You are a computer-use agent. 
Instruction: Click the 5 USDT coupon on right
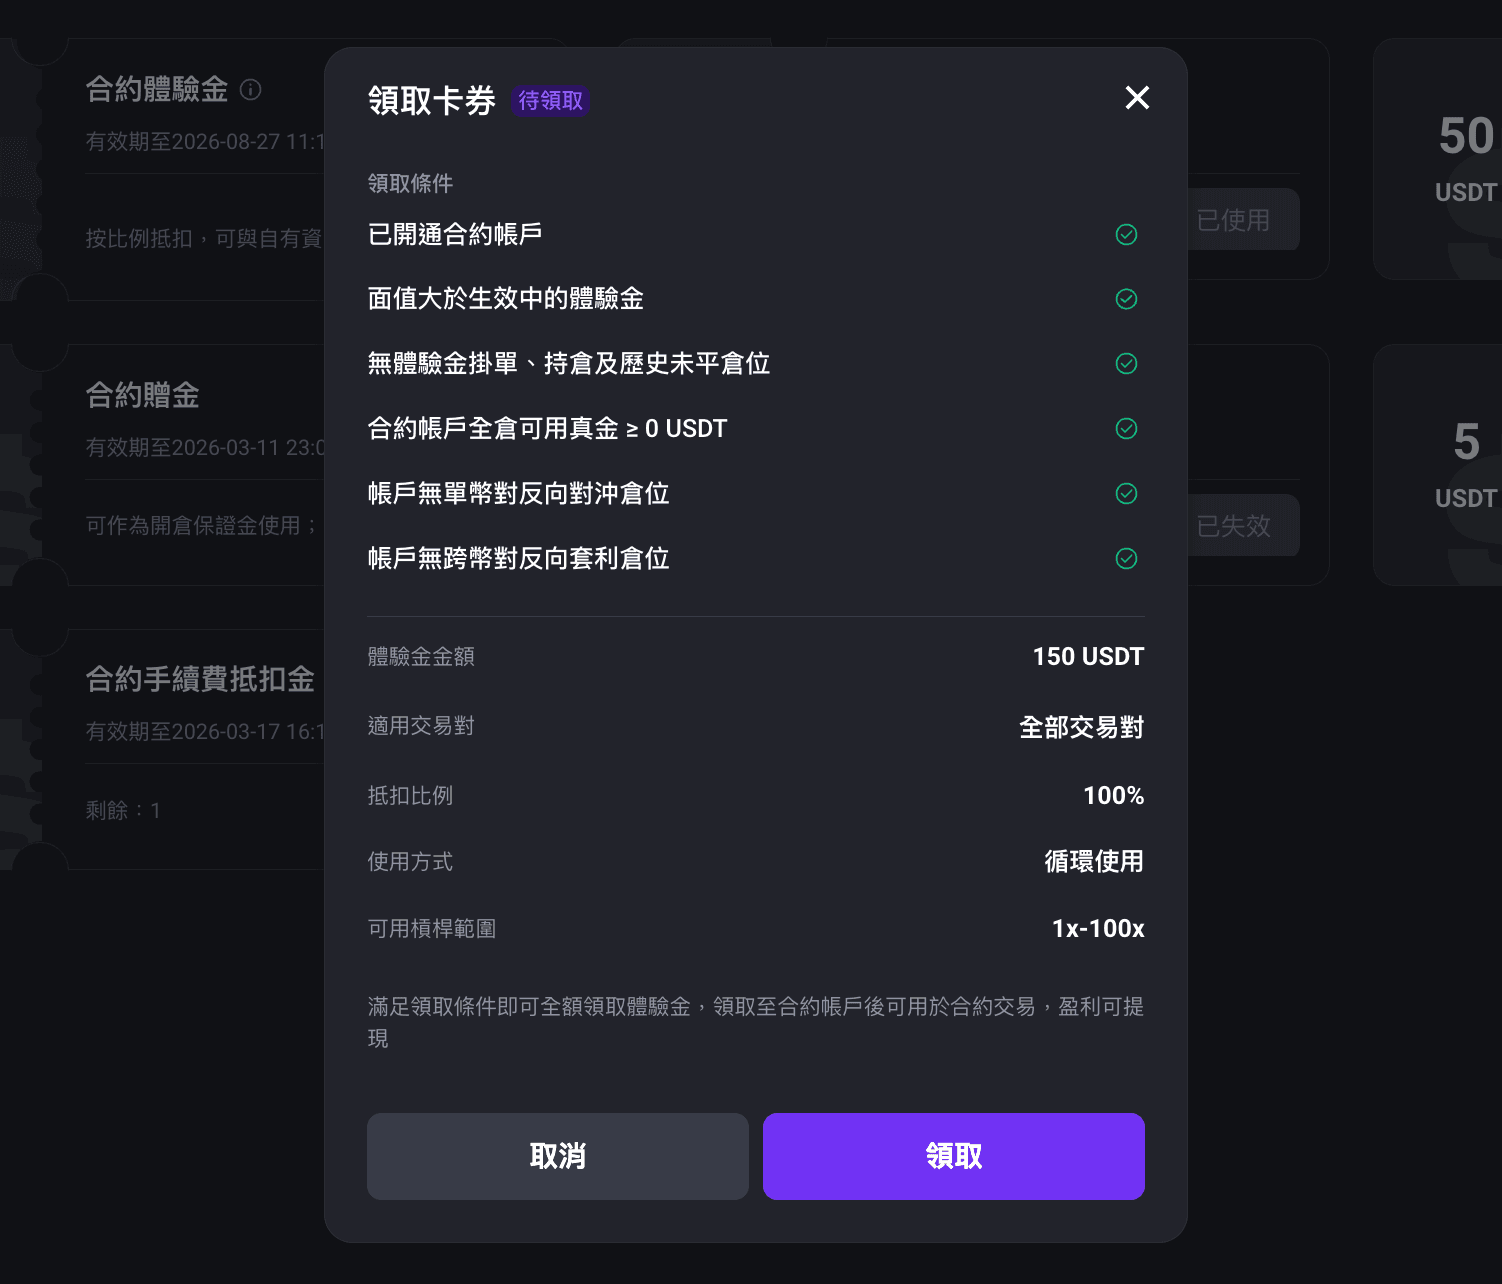pyautogui.click(x=1438, y=465)
